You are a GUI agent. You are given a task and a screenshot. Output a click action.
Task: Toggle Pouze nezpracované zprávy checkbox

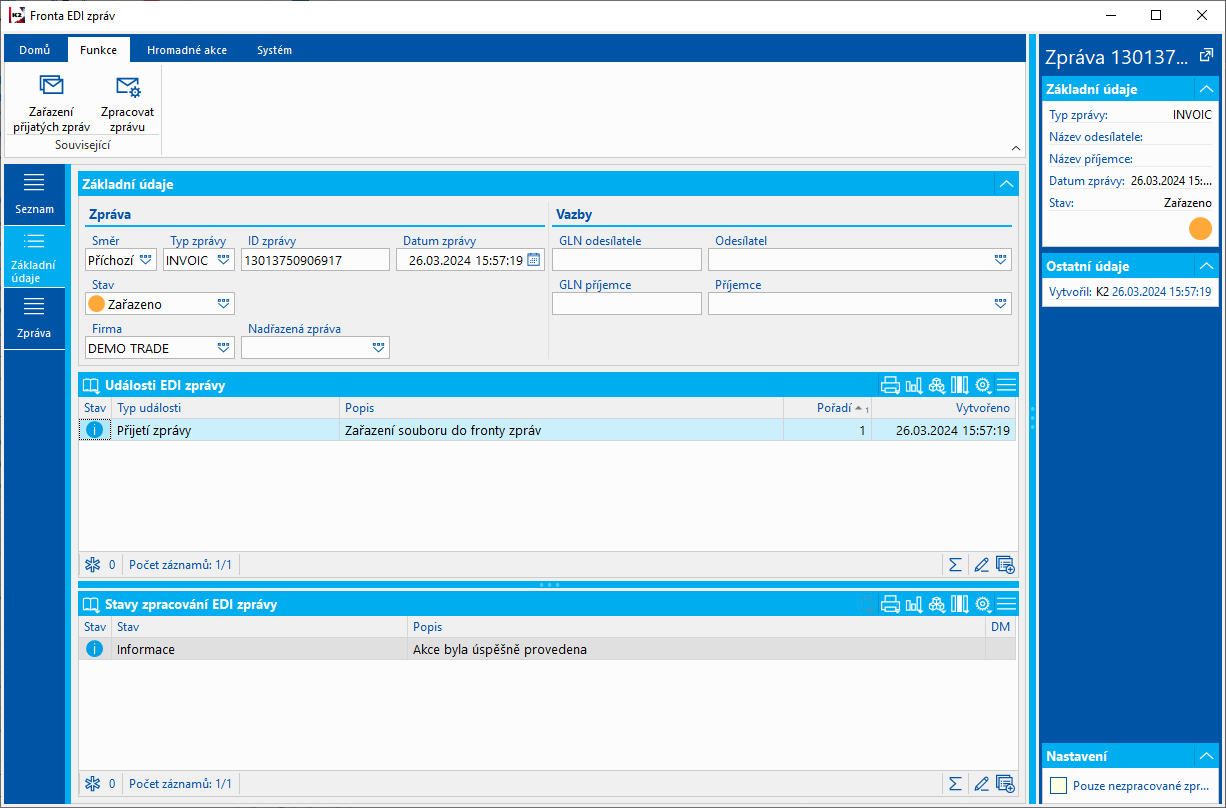pos(1058,786)
